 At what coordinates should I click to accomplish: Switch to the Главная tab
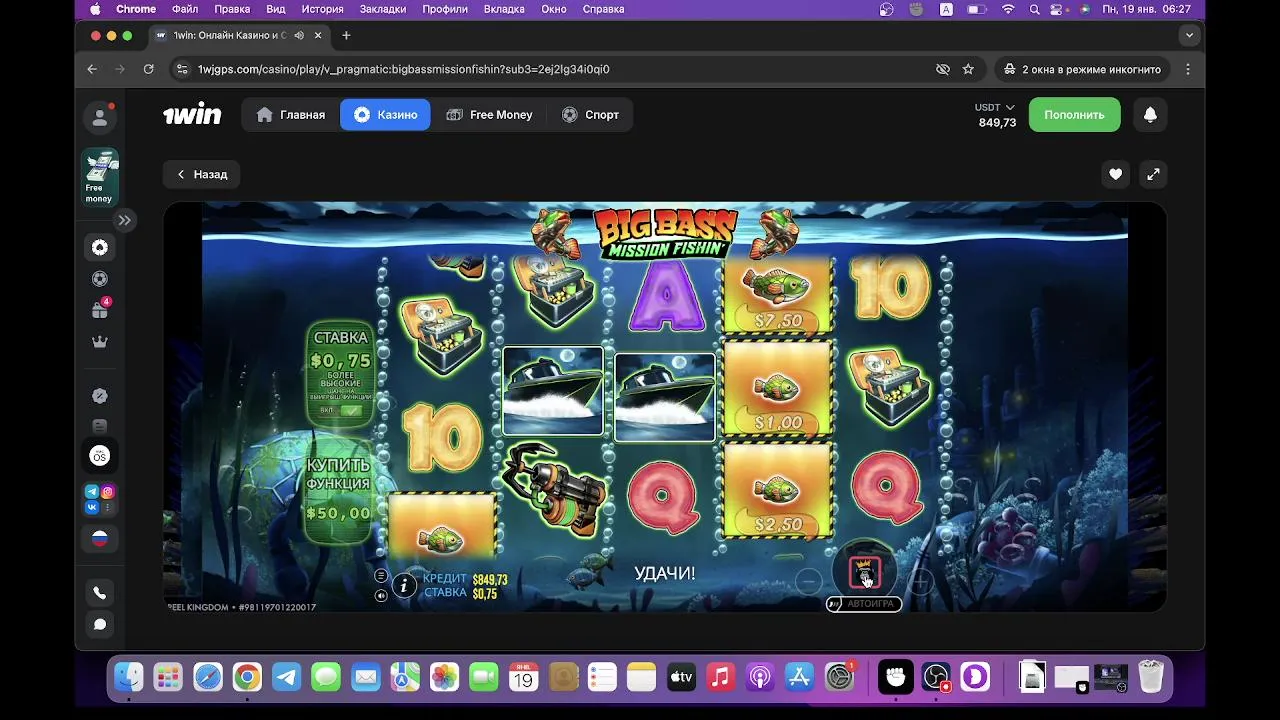click(291, 115)
